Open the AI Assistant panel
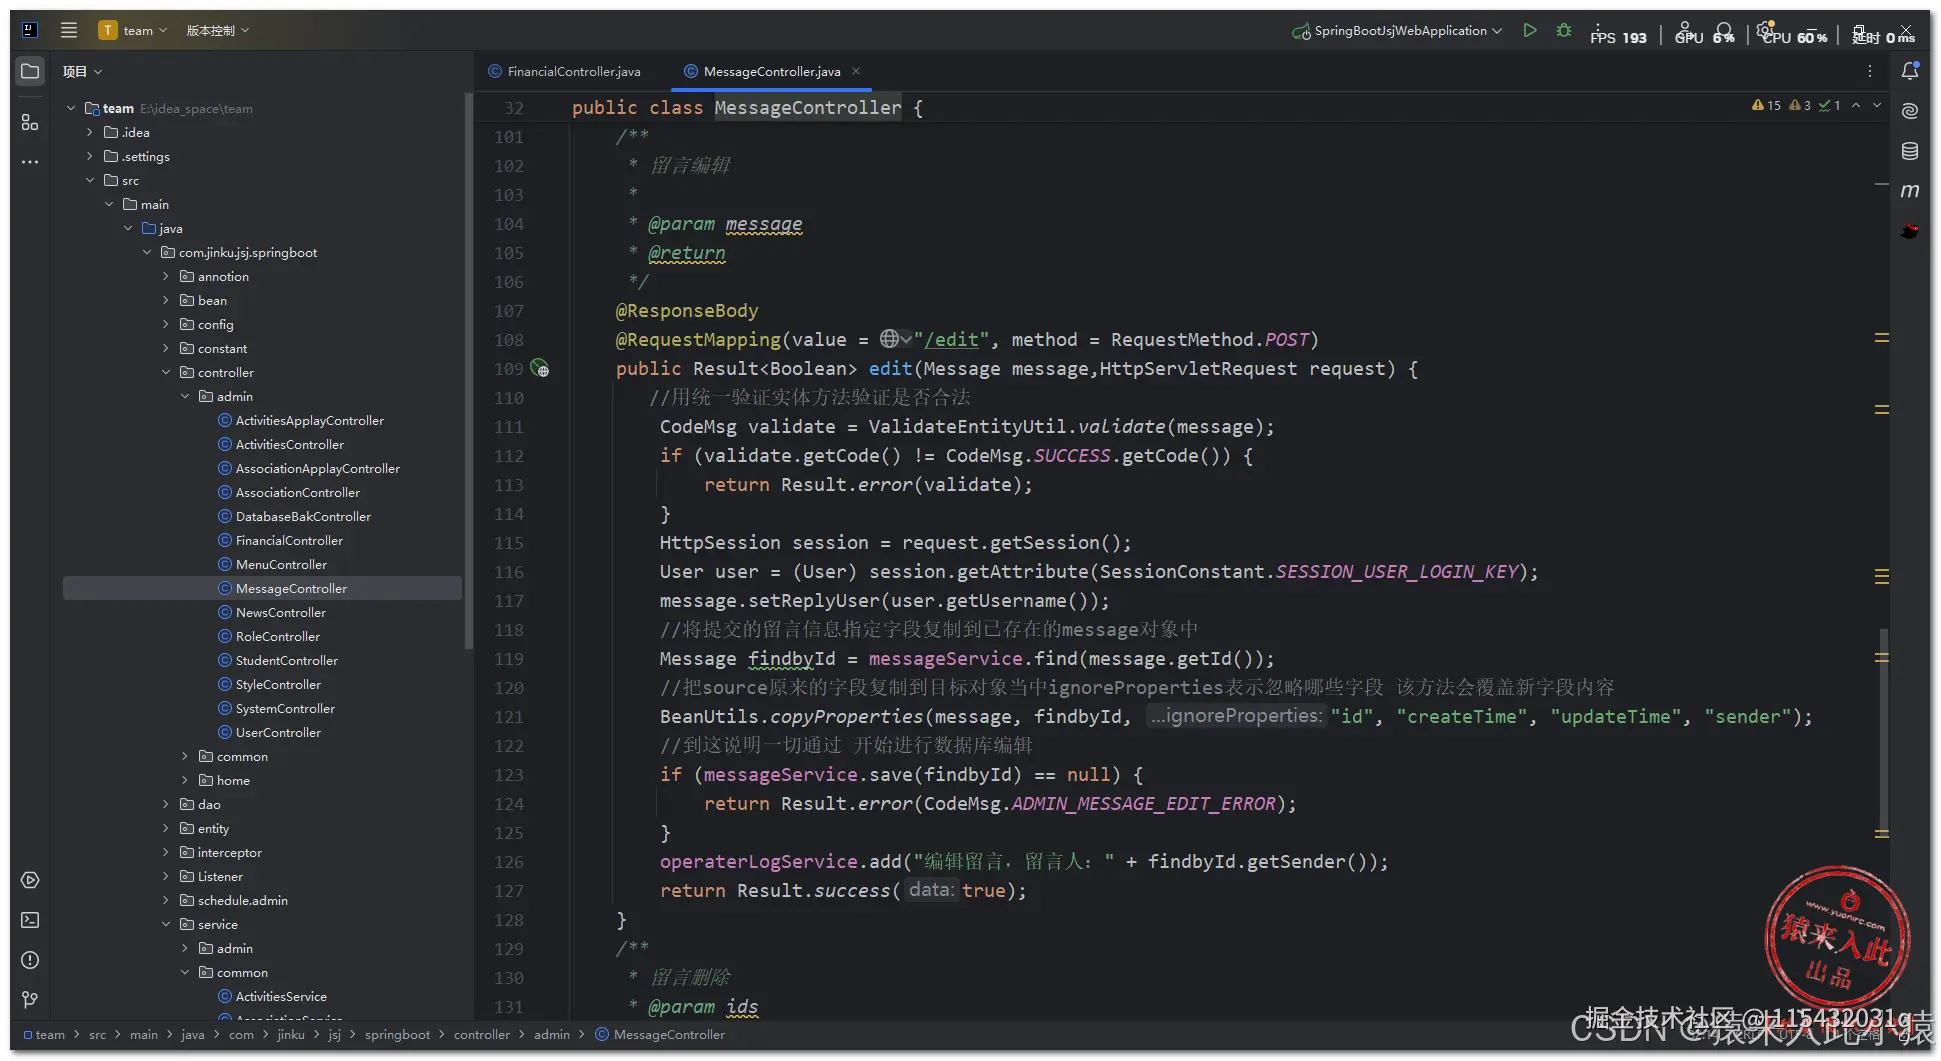The width and height of the screenshot is (1941, 1061). pyautogui.click(x=1910, y=111)
